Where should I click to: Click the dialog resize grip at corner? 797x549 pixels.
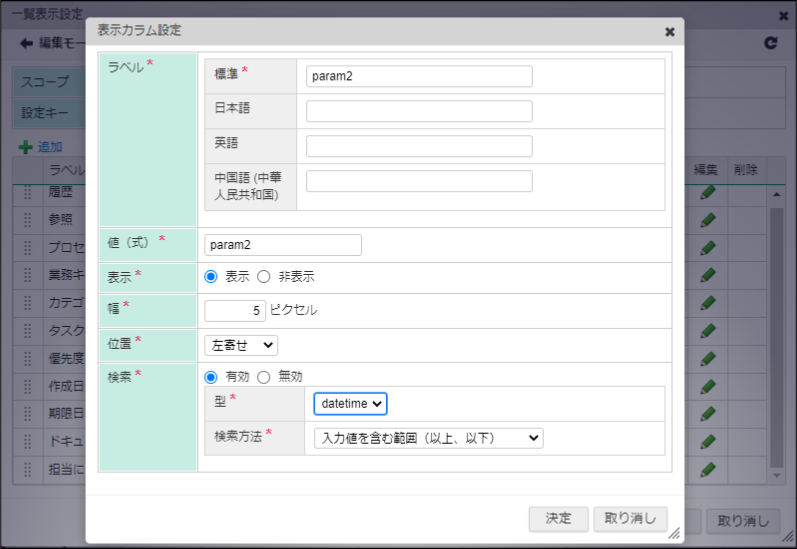tap(674, 533)
